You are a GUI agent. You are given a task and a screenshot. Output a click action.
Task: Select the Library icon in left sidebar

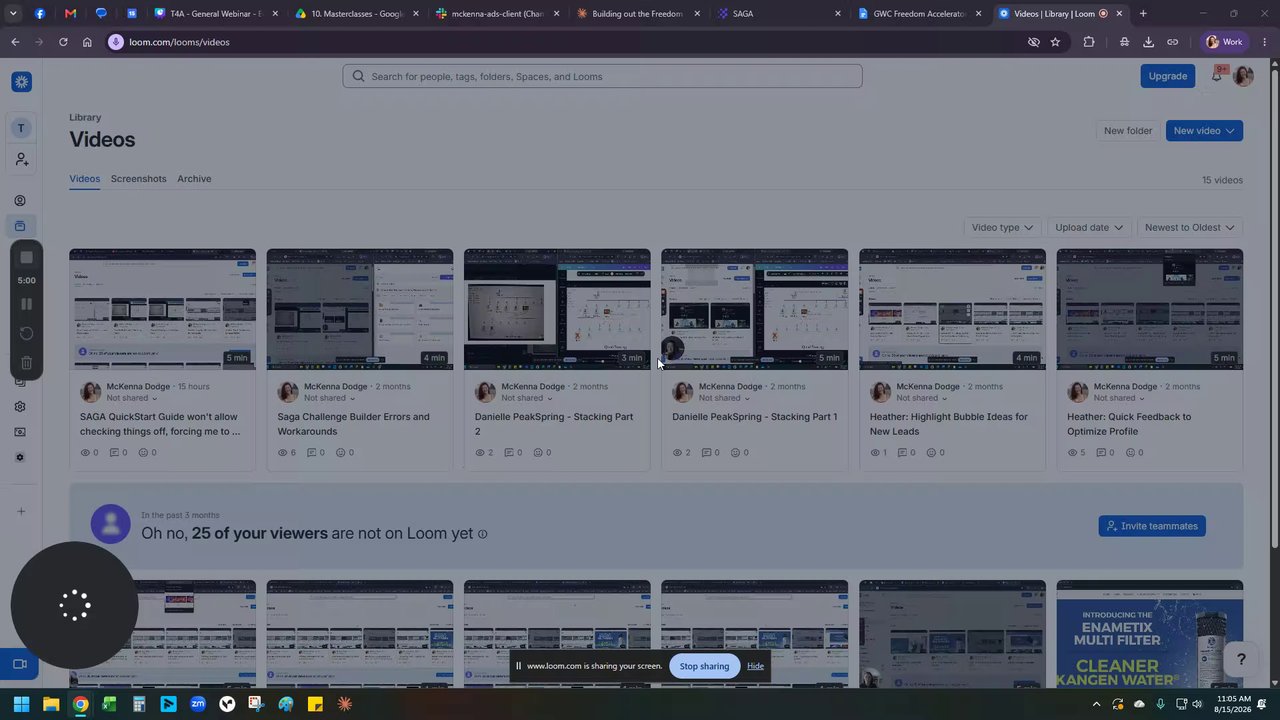point(20,226)
